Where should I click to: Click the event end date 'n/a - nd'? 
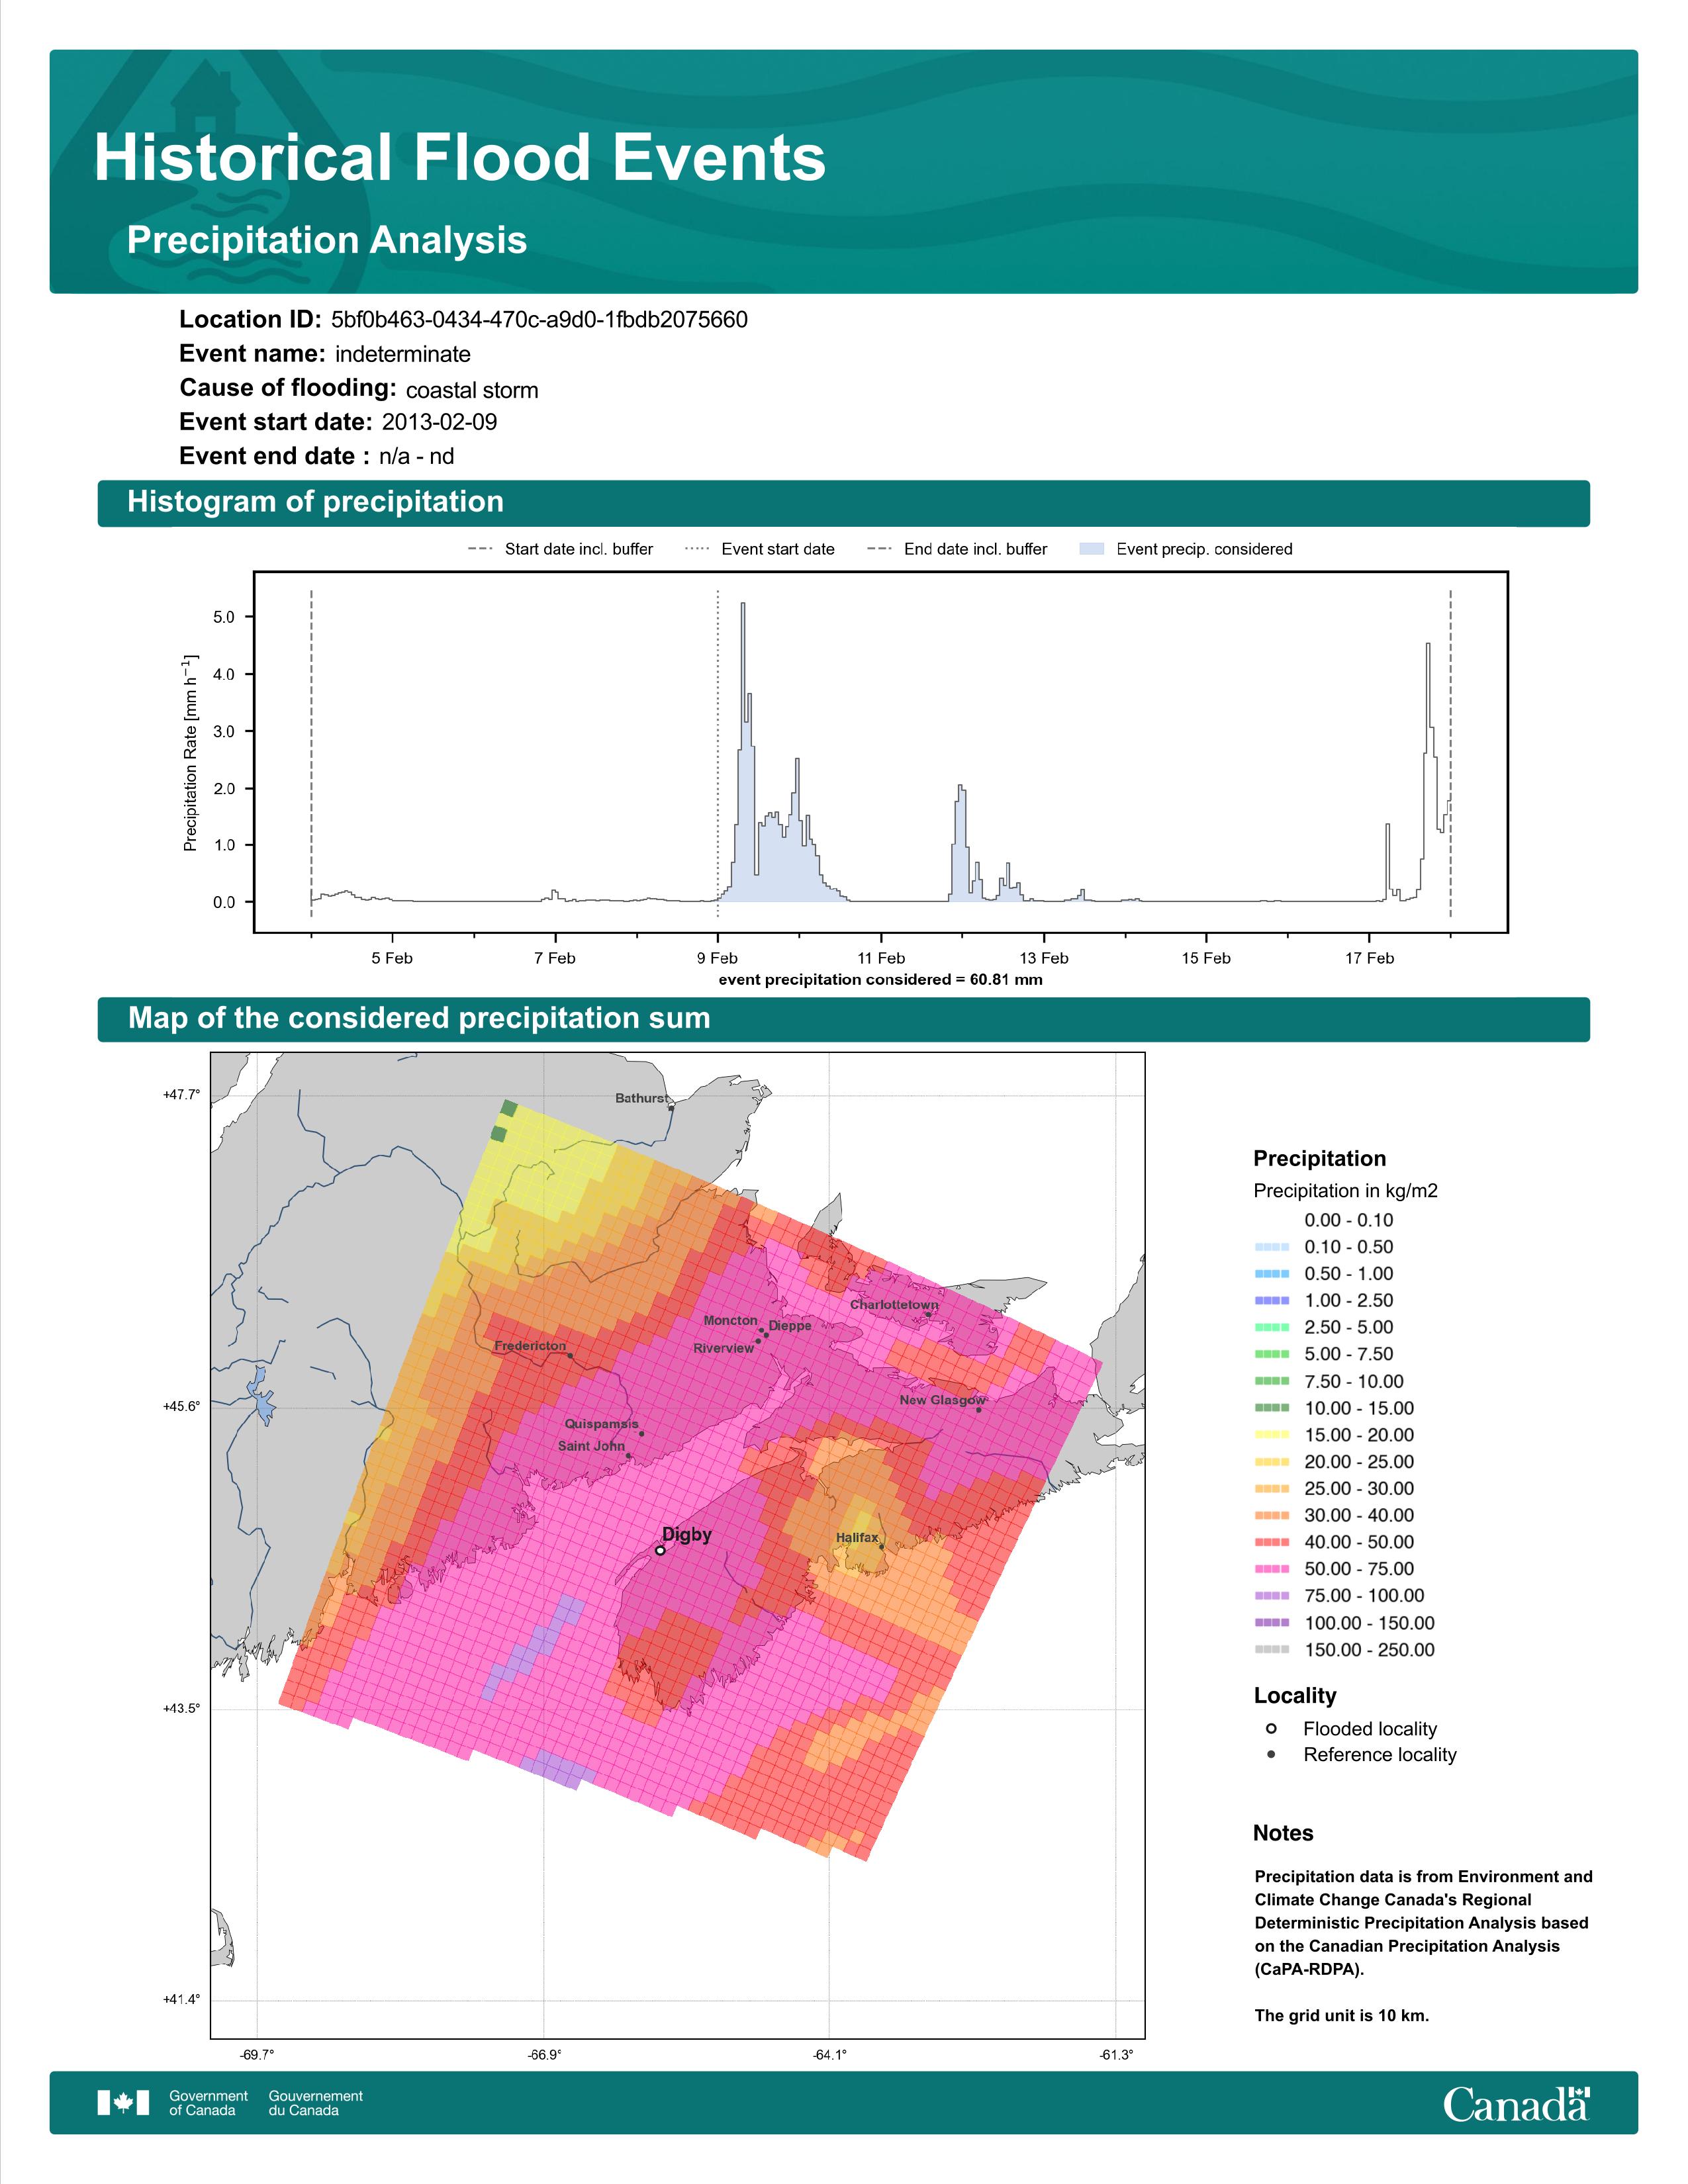coord(417,456)
